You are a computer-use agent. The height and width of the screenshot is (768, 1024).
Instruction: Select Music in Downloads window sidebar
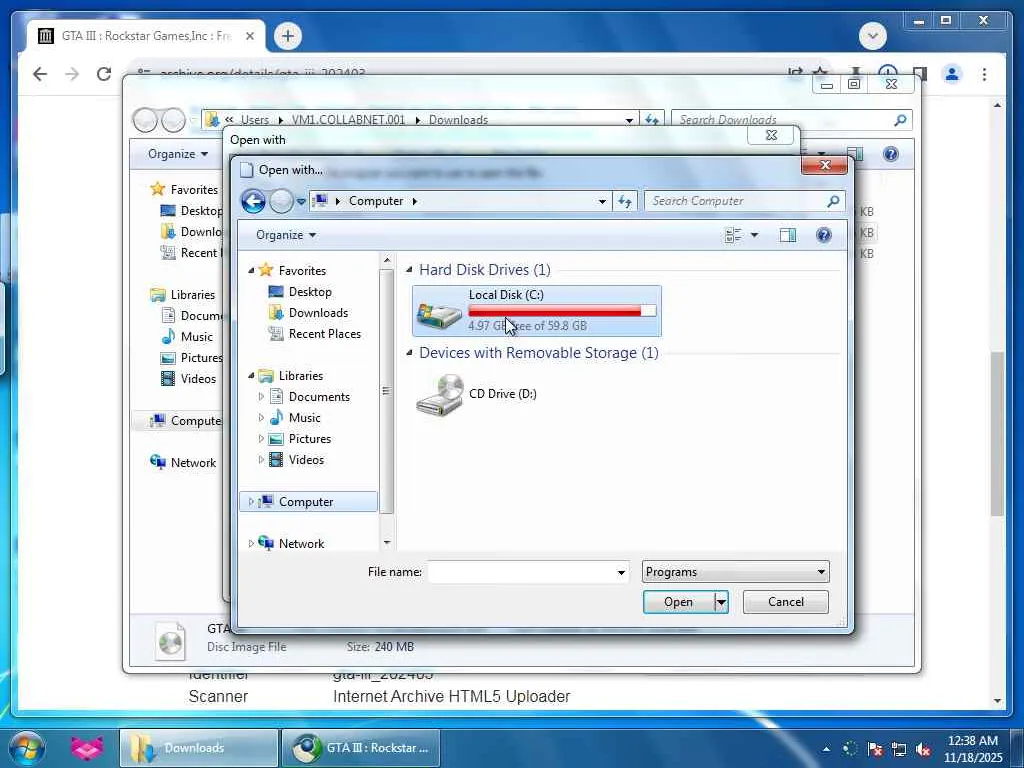click(196, 337)
